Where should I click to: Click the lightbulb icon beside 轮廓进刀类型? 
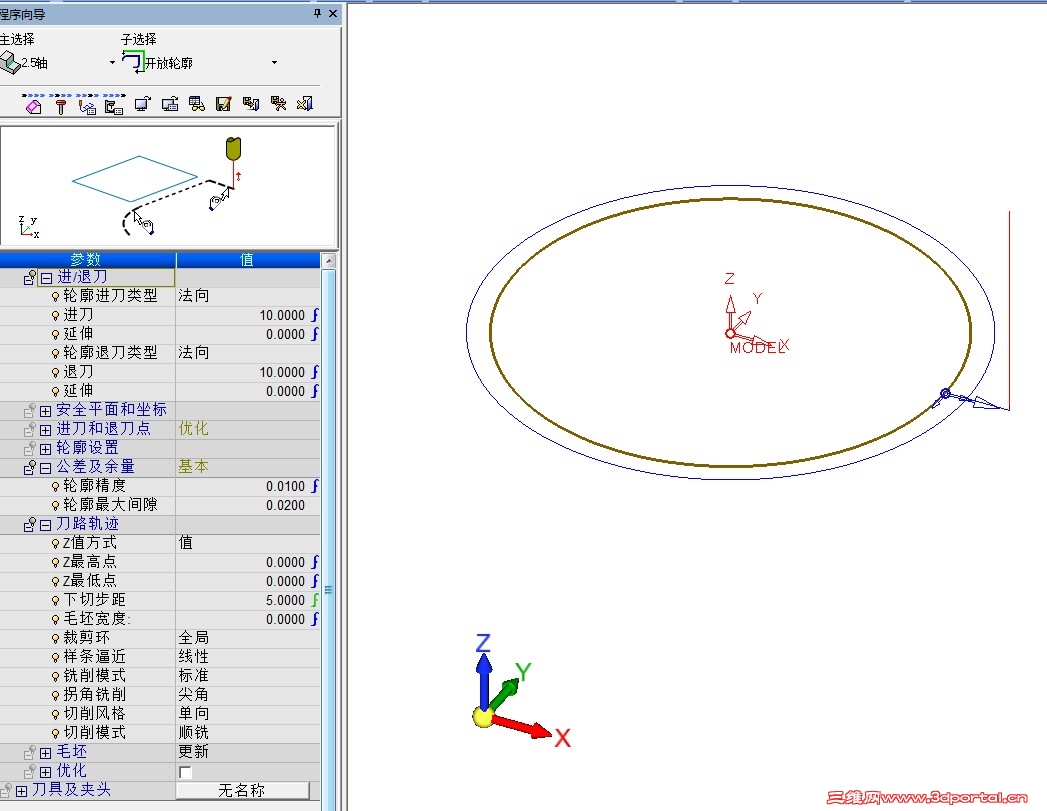click(x=55, y=296)
